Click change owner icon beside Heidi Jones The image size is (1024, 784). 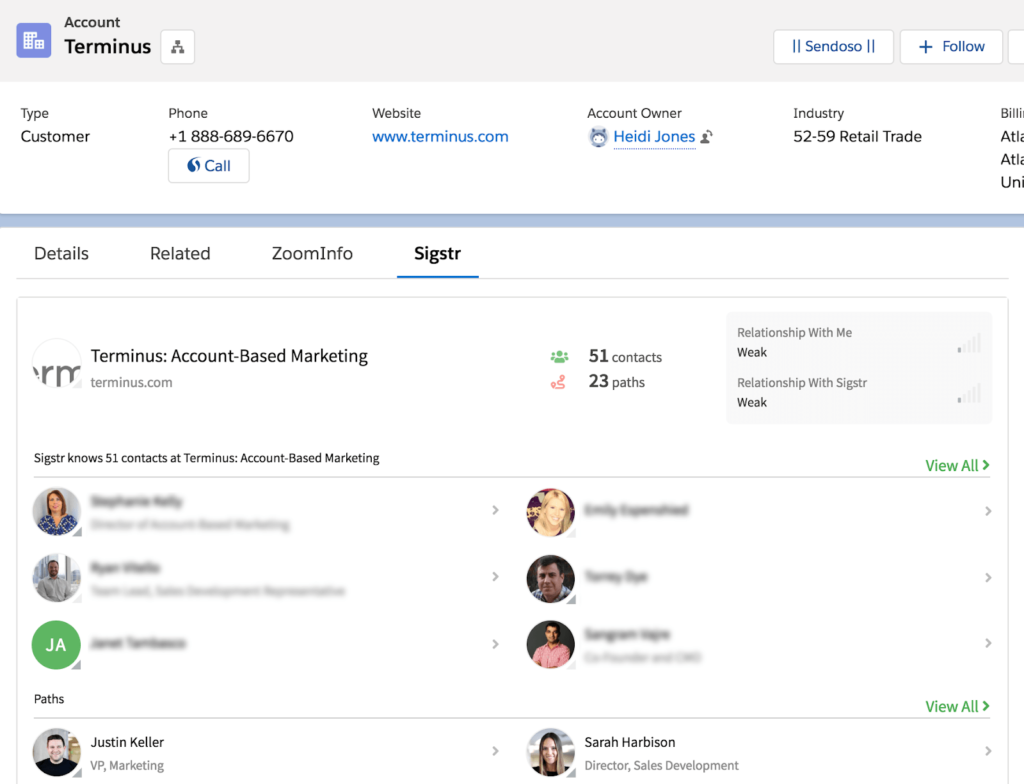click(x=707, y=137)
